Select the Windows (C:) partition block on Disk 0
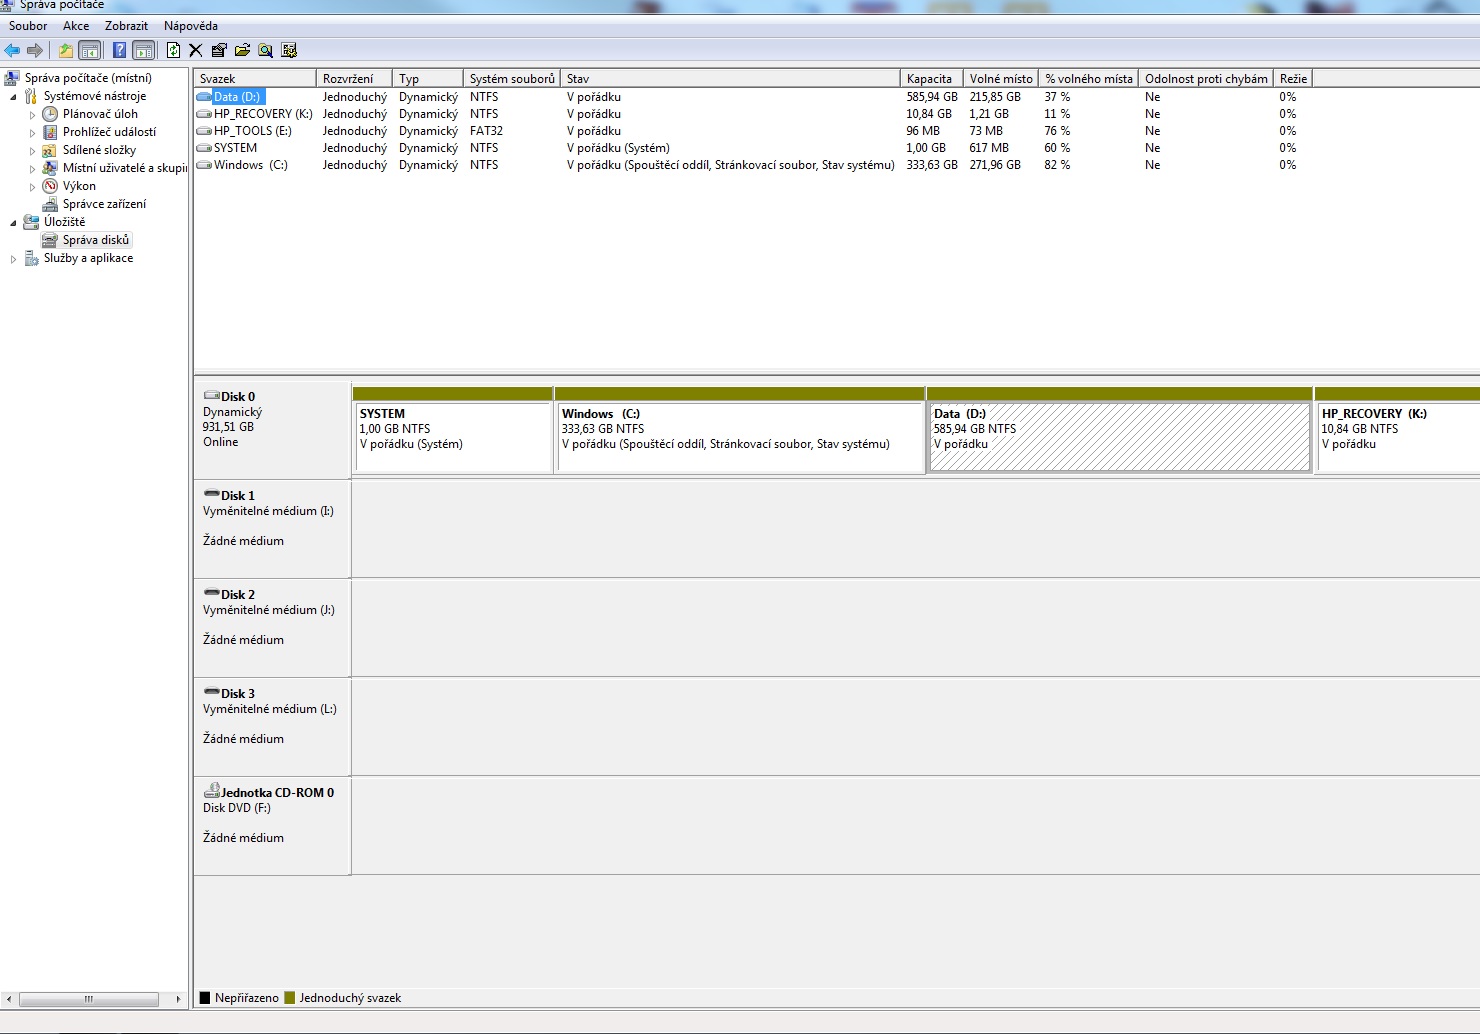 coord(739,437)
